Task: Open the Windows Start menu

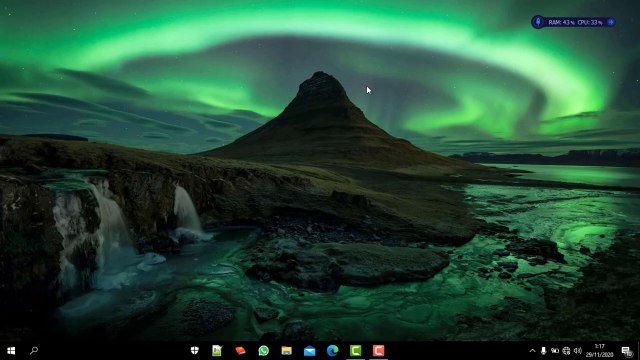Action: 11,351
